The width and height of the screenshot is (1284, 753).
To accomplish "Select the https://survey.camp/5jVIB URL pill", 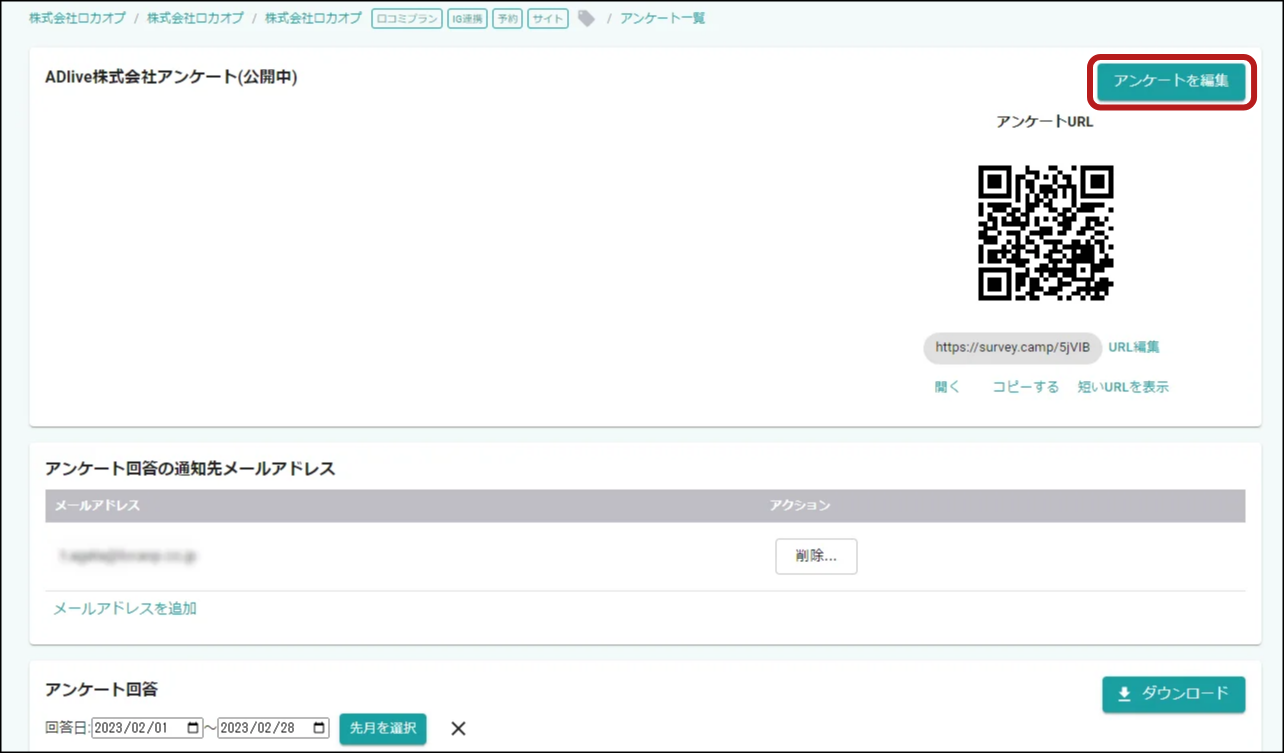I will [1012, 347].
